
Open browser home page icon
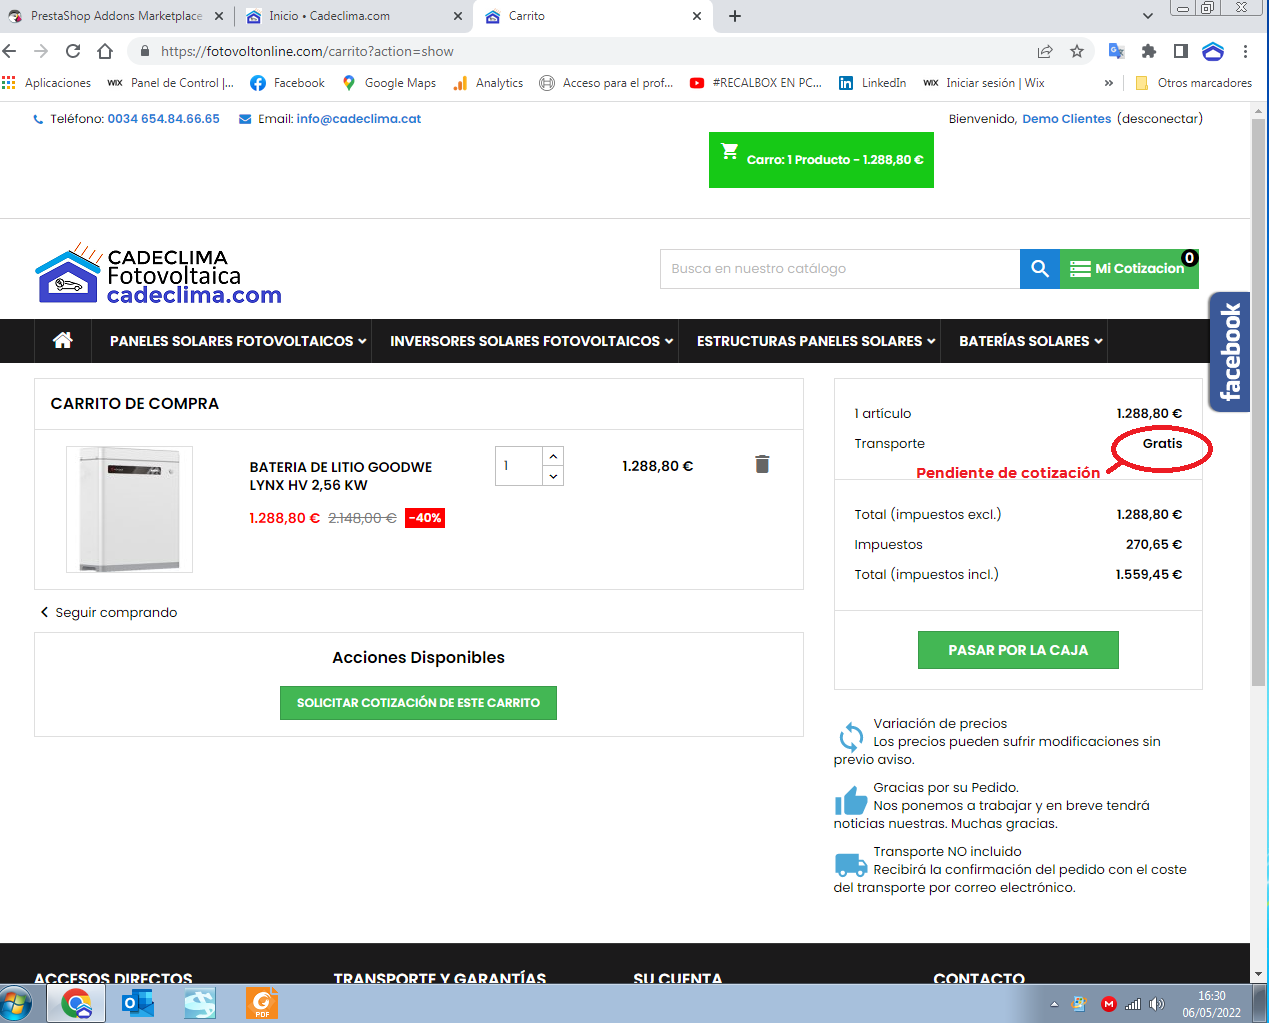coord(105,51)
